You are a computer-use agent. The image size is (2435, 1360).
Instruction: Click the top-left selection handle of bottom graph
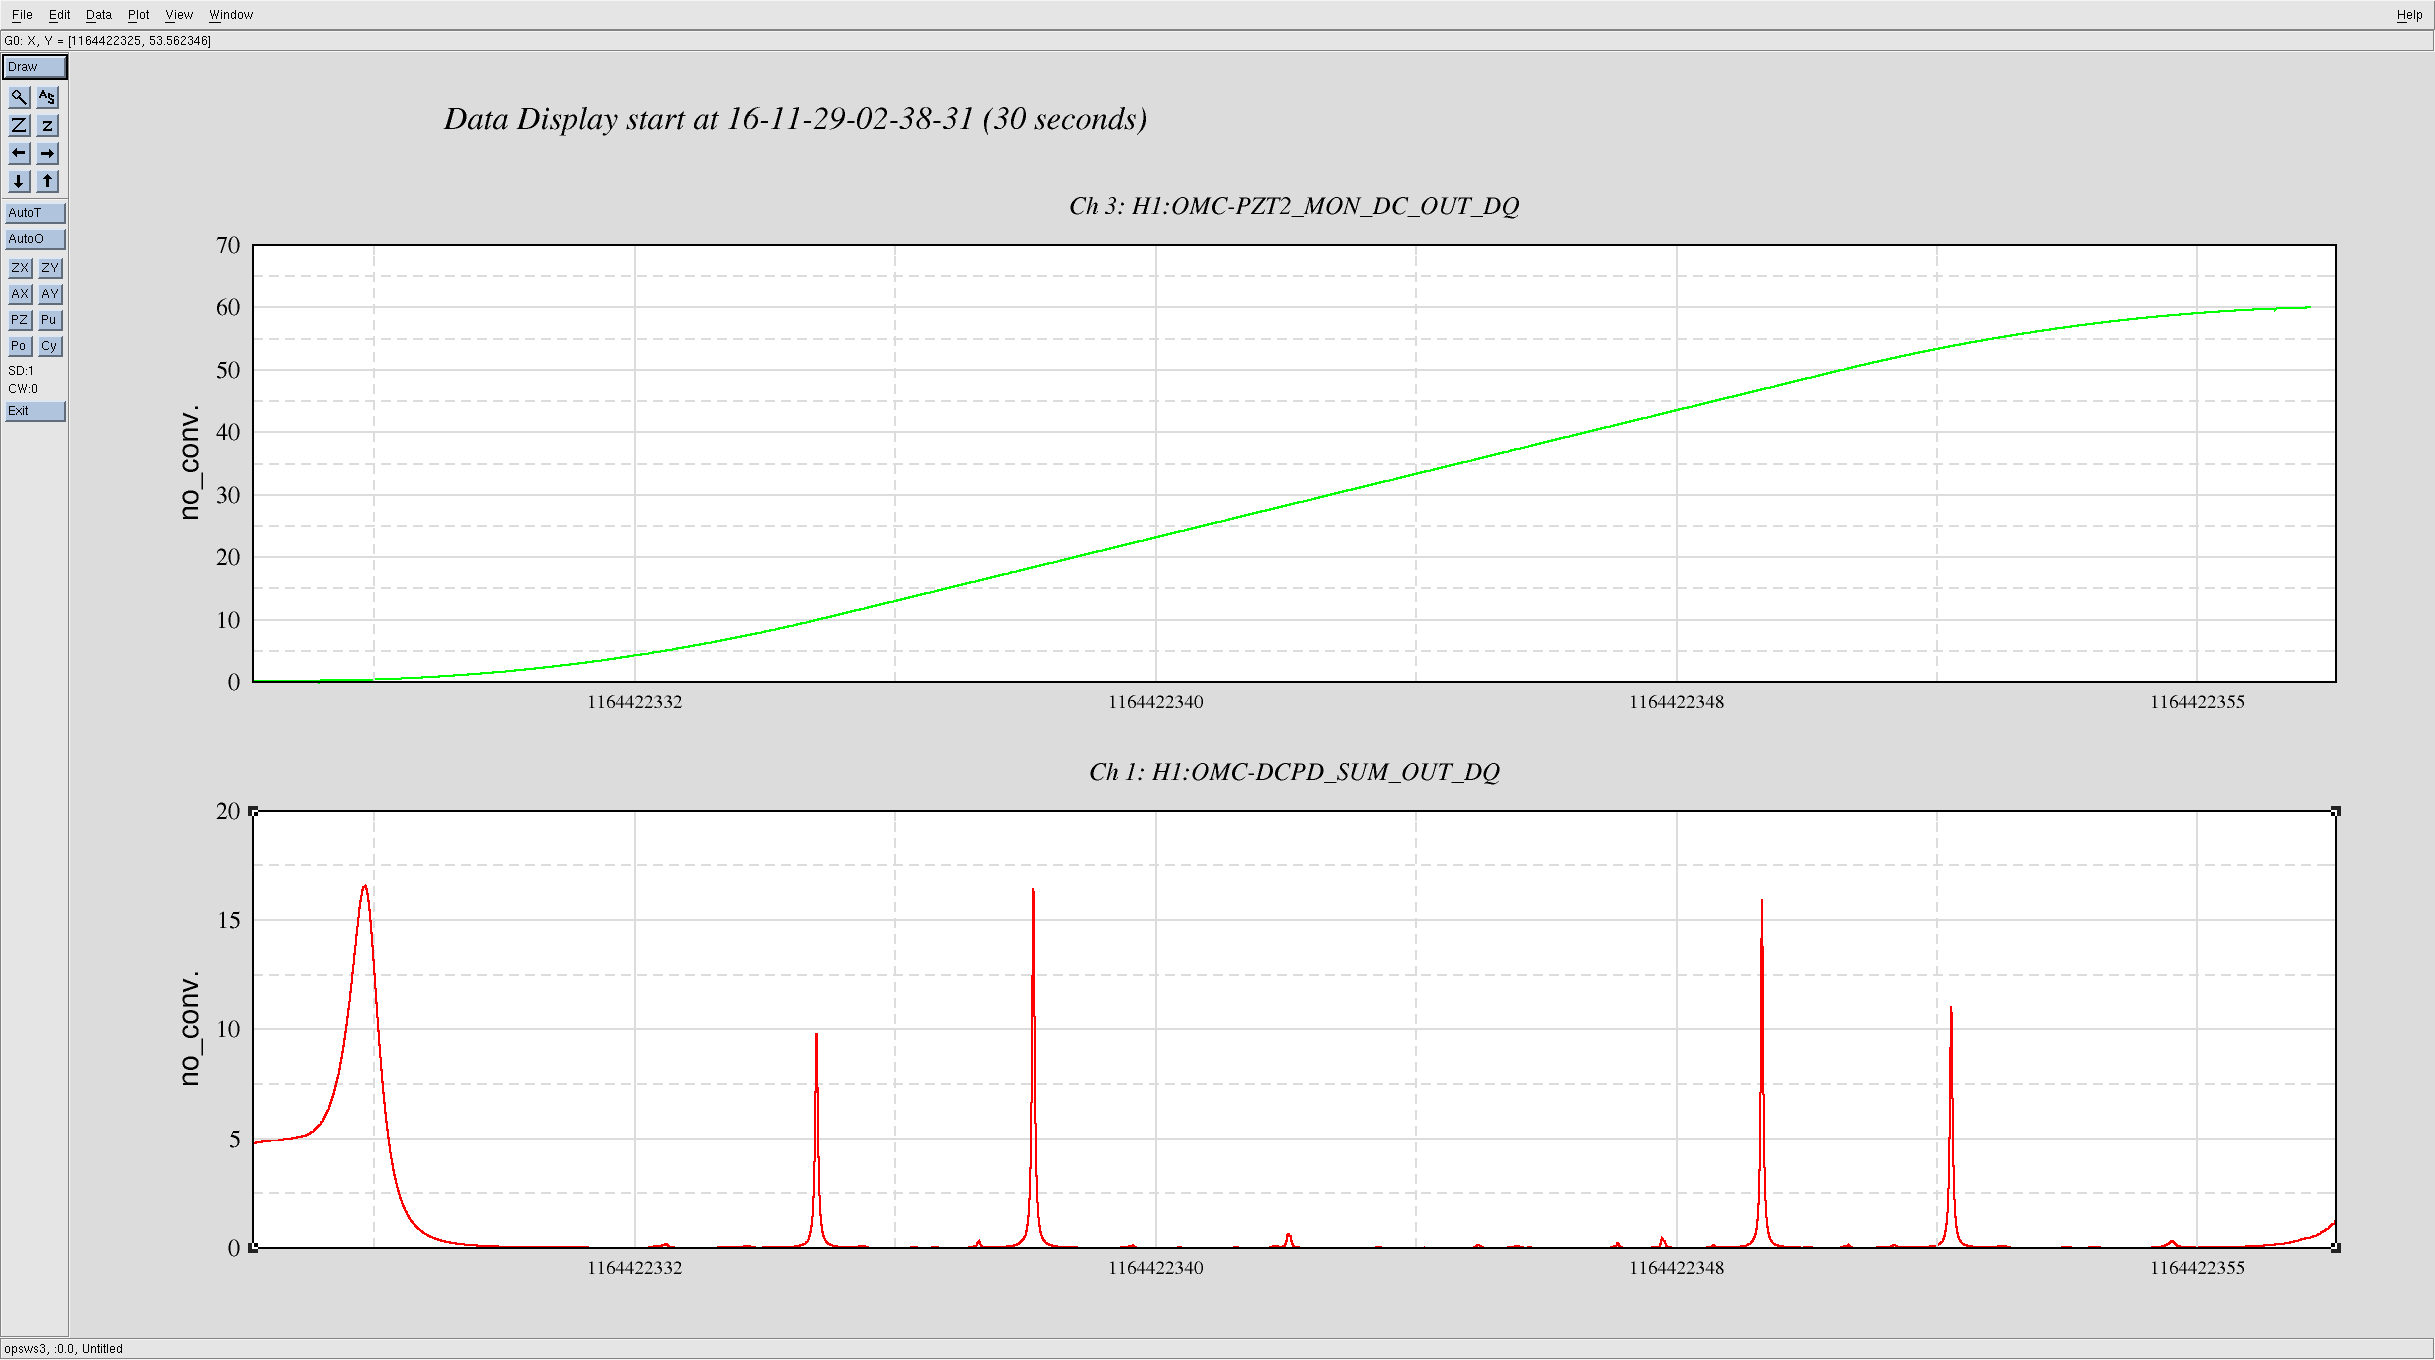coord(253,811)
